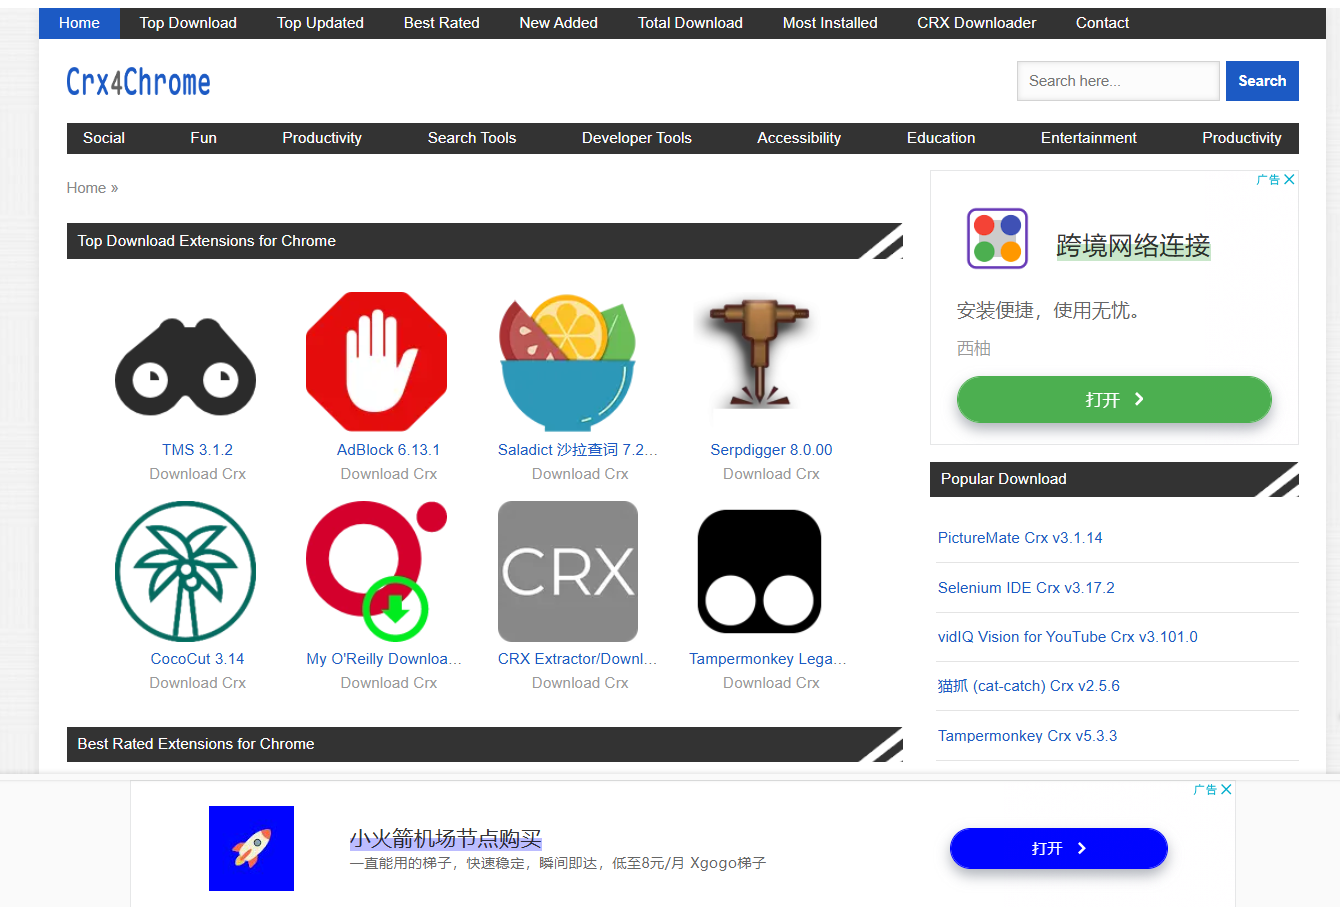Click the AdBlock stop-hand icon
This screenshot has width=1340, height=907.
pyautogui.click(x=377, y=362)
